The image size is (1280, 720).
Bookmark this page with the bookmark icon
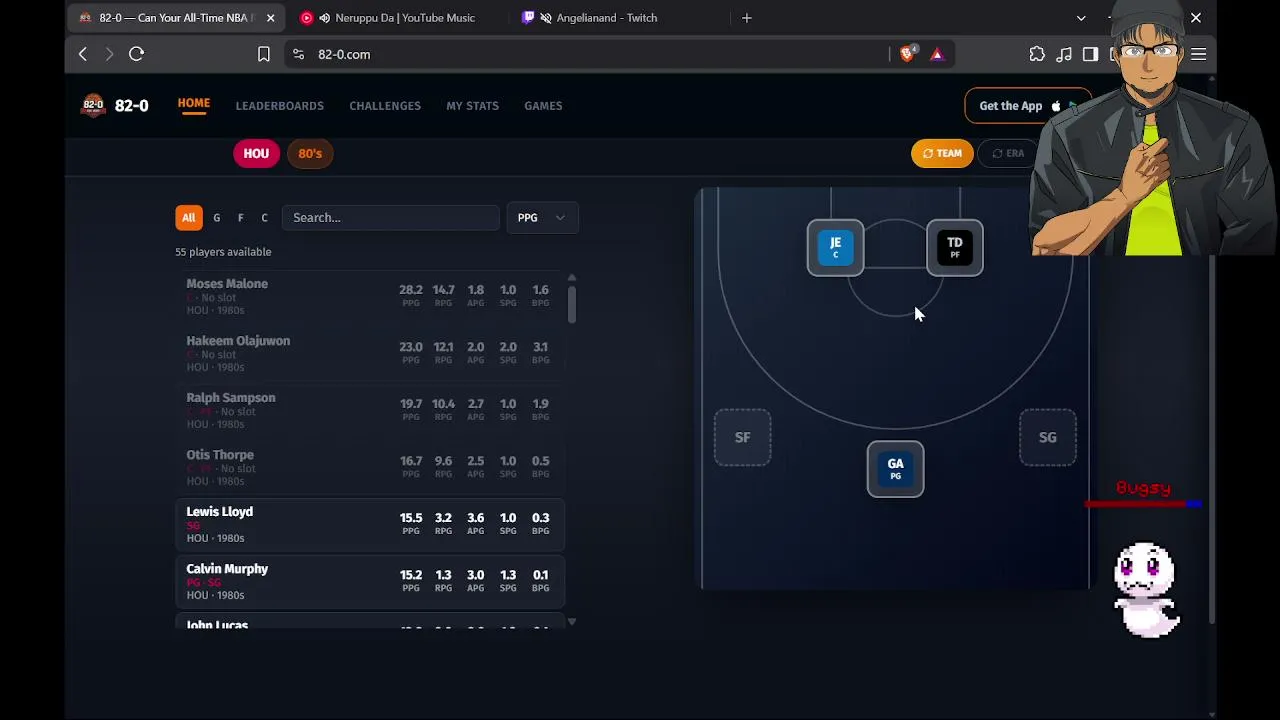tap(264, 54)
